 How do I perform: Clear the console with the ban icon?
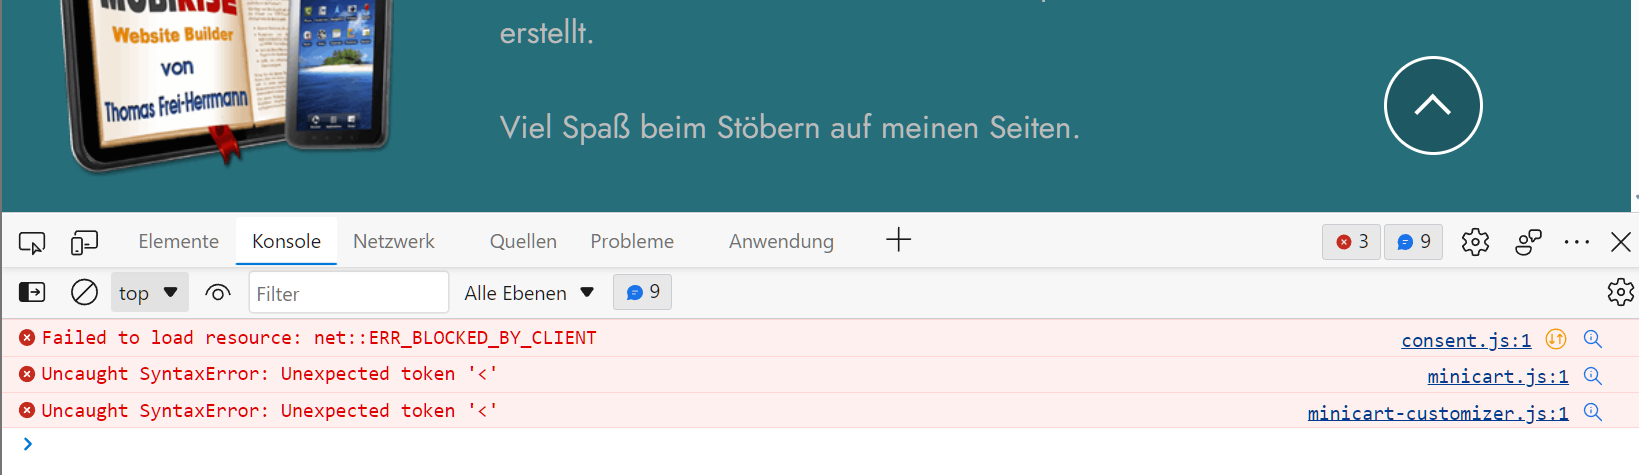pos(84,292)
